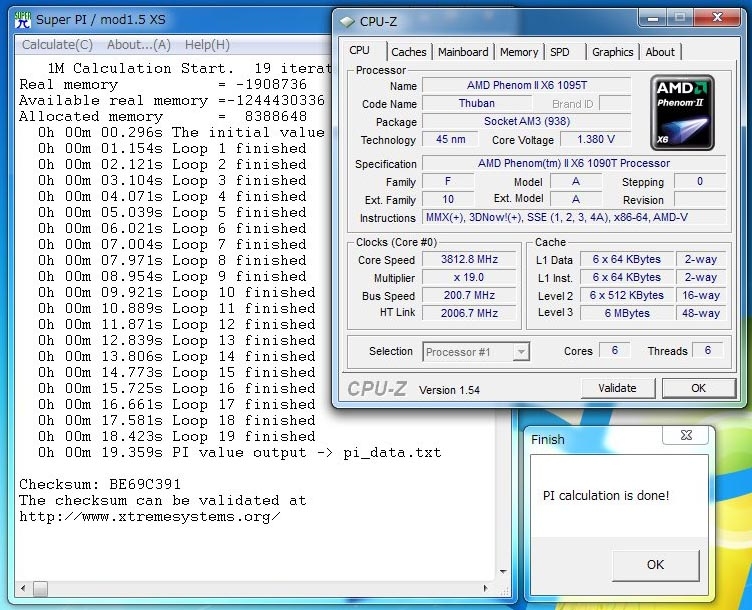Open the Help(H) menu
The image size is (752, 610).
pos(207,45)
